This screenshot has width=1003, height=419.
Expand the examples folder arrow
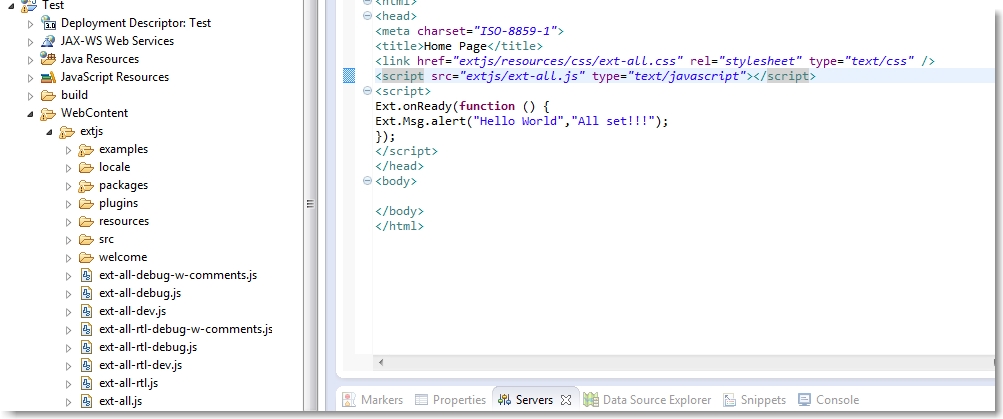click(69, 150)
